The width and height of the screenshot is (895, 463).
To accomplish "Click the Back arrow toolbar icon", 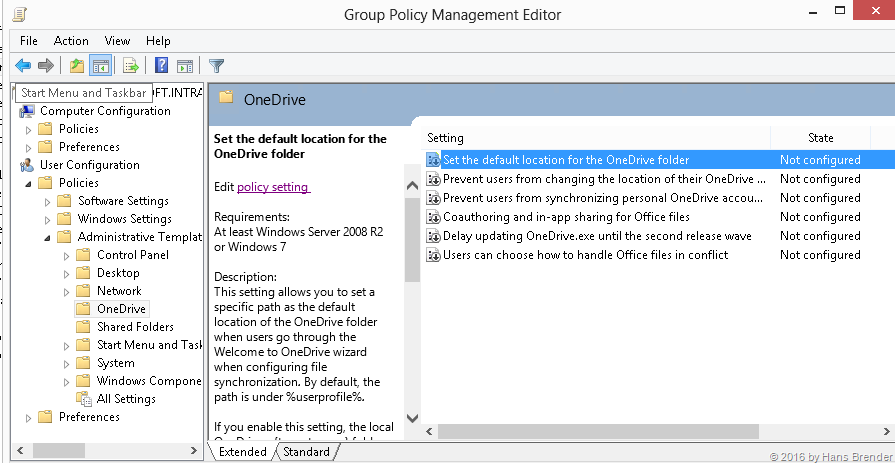I will tap(22, 66).
